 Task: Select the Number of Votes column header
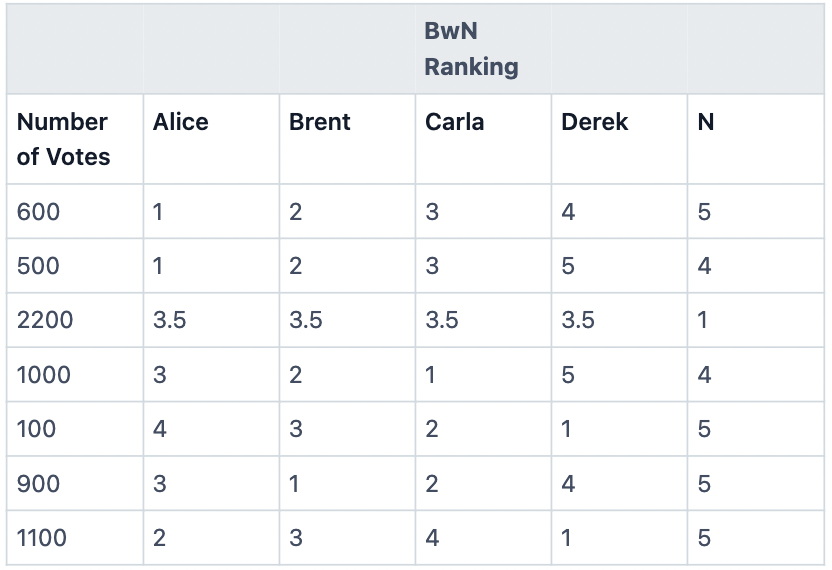(x=63, y=139)
